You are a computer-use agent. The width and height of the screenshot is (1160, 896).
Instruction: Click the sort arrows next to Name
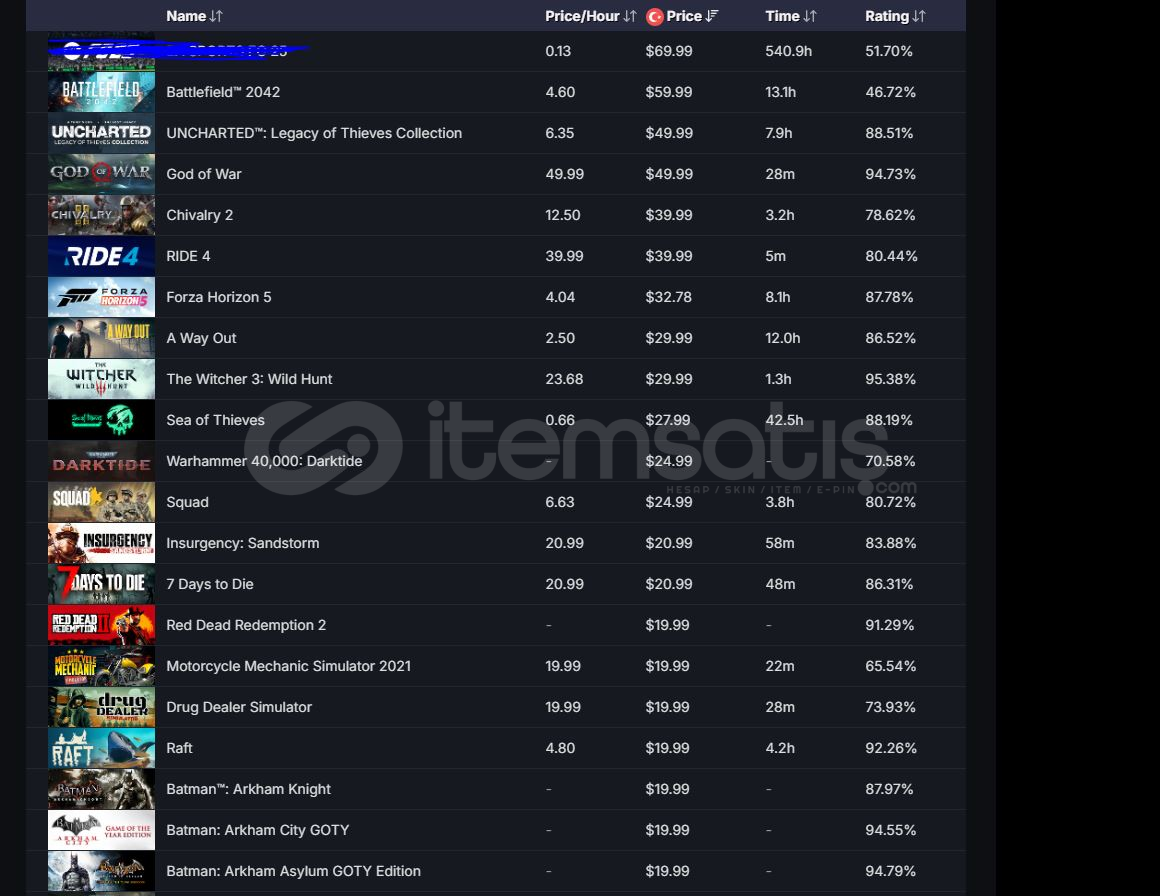(x=217, y=16)
